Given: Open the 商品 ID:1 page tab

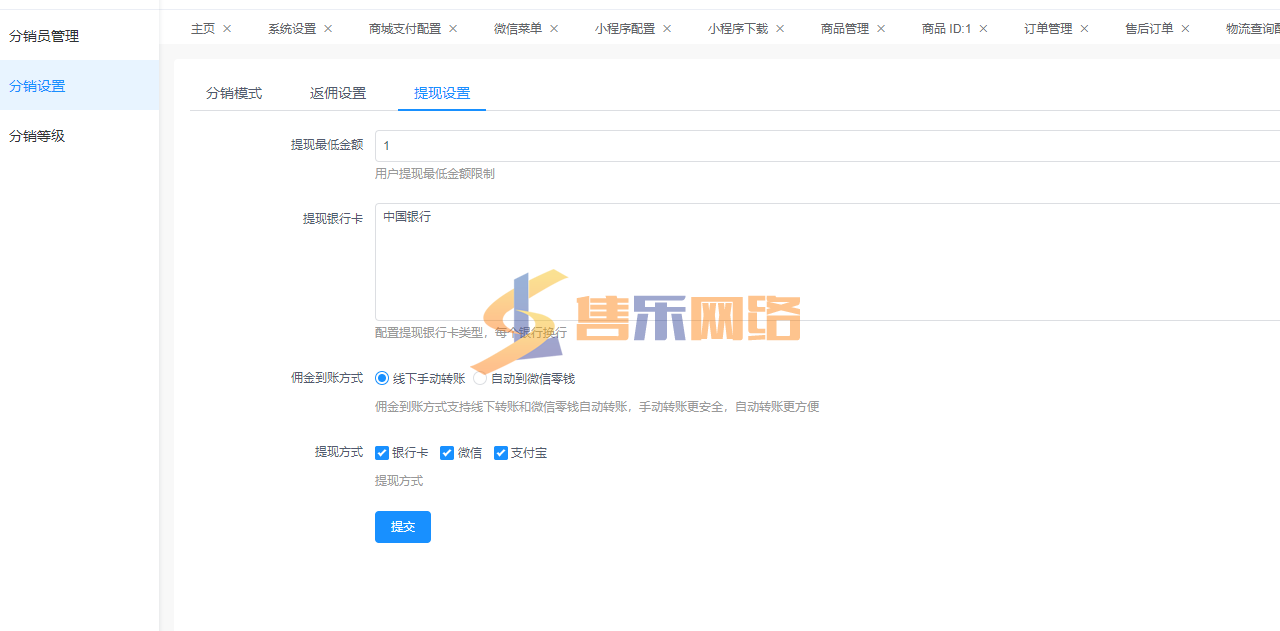Looking at the screenshot, I should (946, 29).
